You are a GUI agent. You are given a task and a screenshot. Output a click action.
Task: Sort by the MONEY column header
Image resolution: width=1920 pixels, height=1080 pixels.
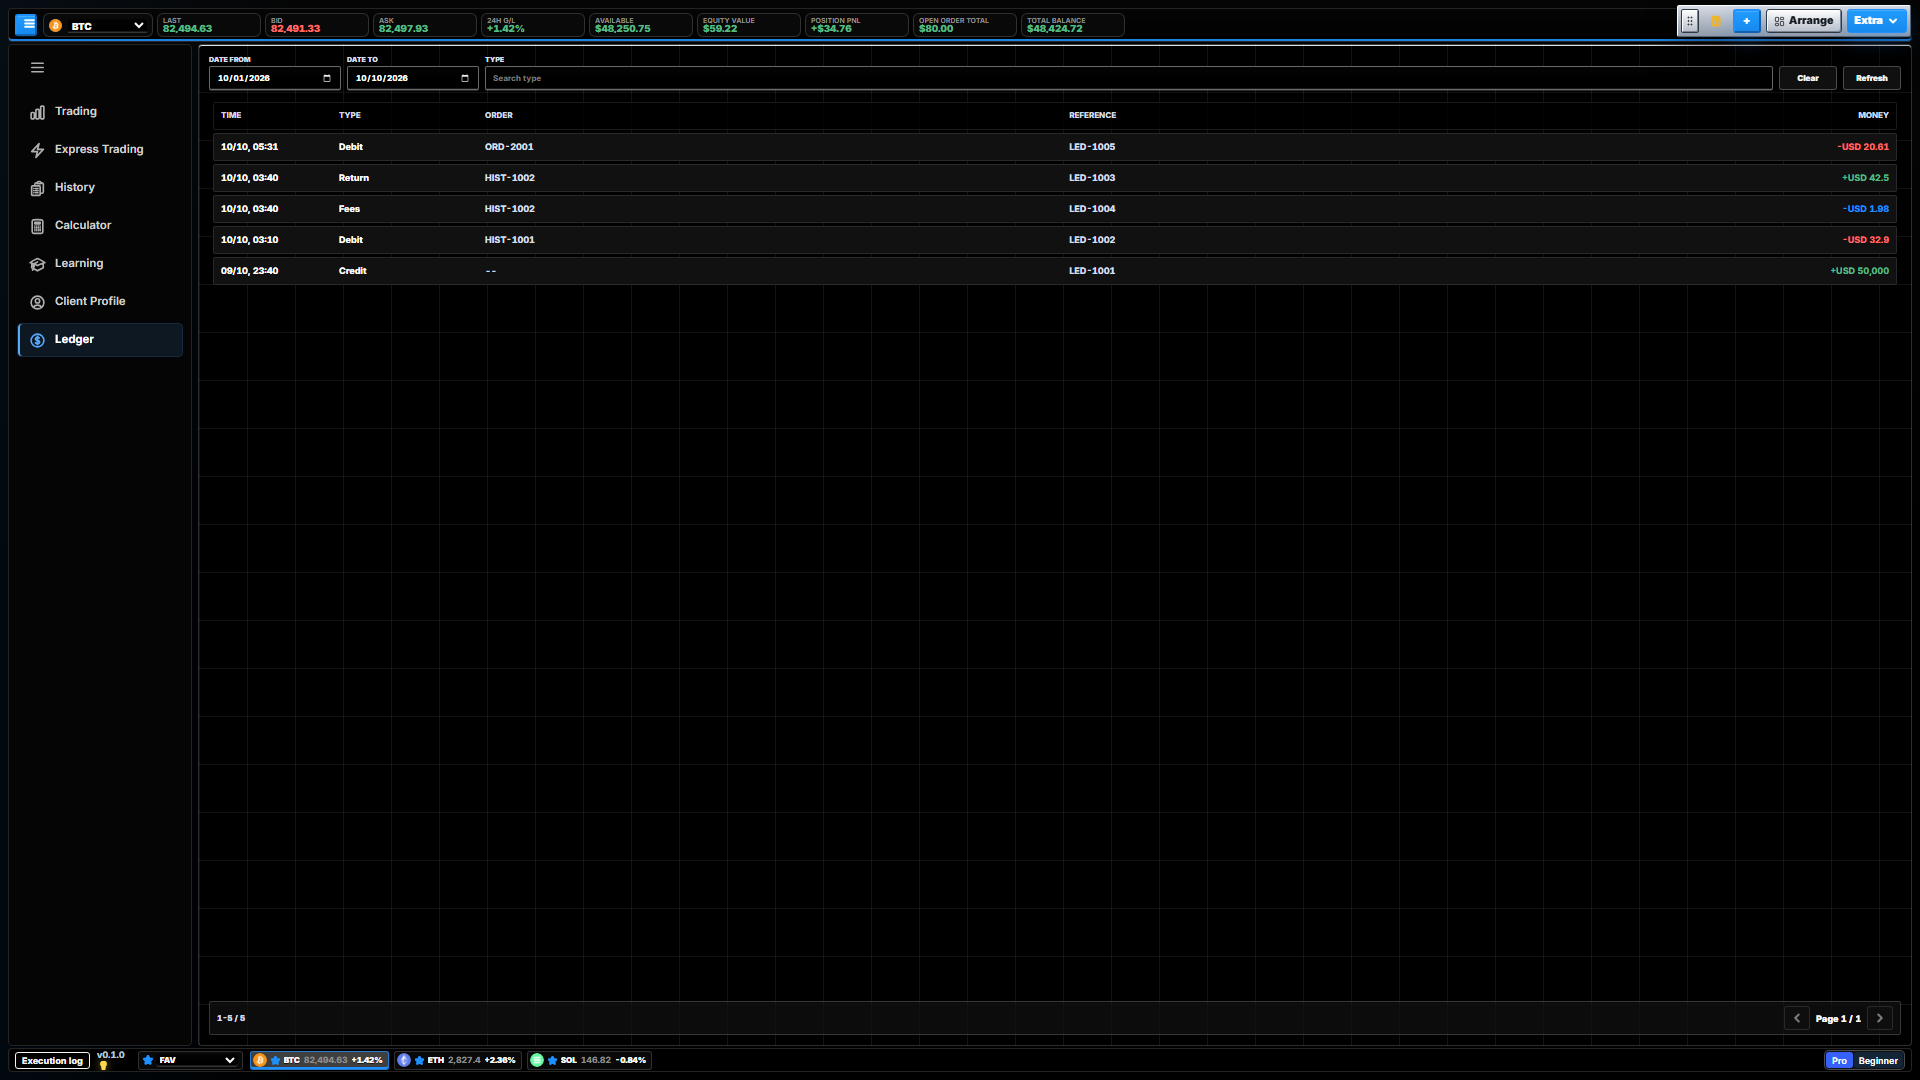1873,116
